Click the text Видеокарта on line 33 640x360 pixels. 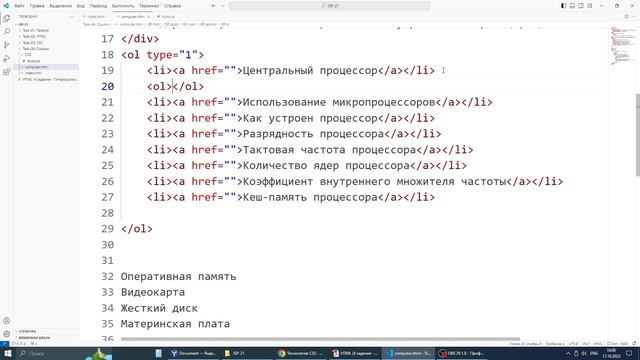[153, 292]
